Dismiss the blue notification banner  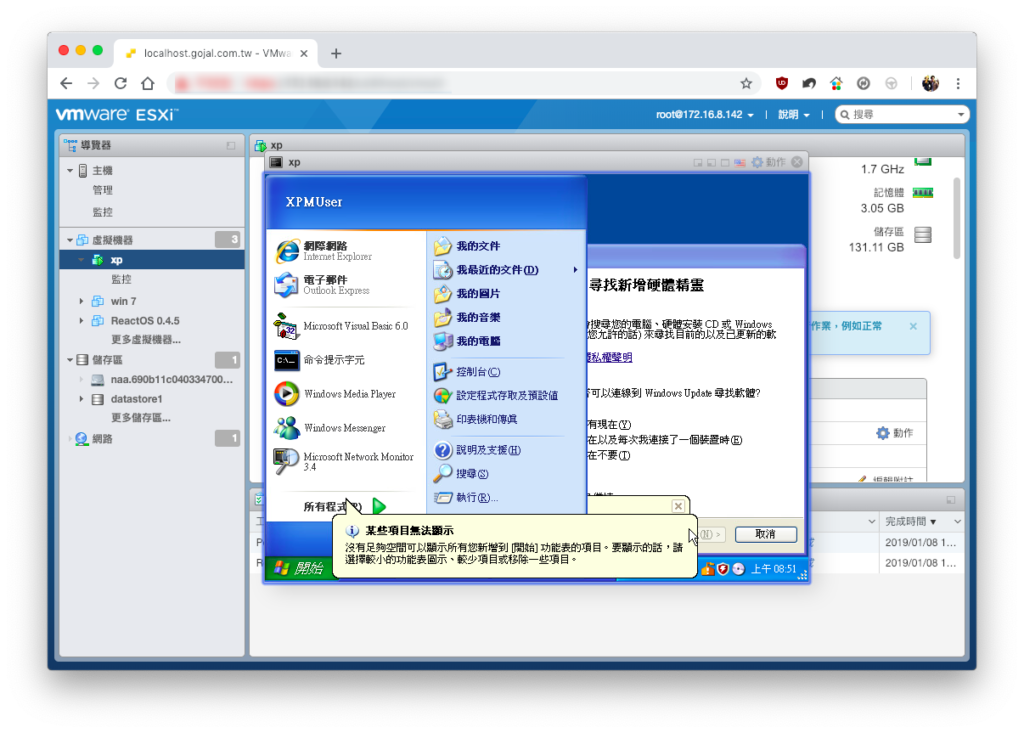click(x=913, y=326)
